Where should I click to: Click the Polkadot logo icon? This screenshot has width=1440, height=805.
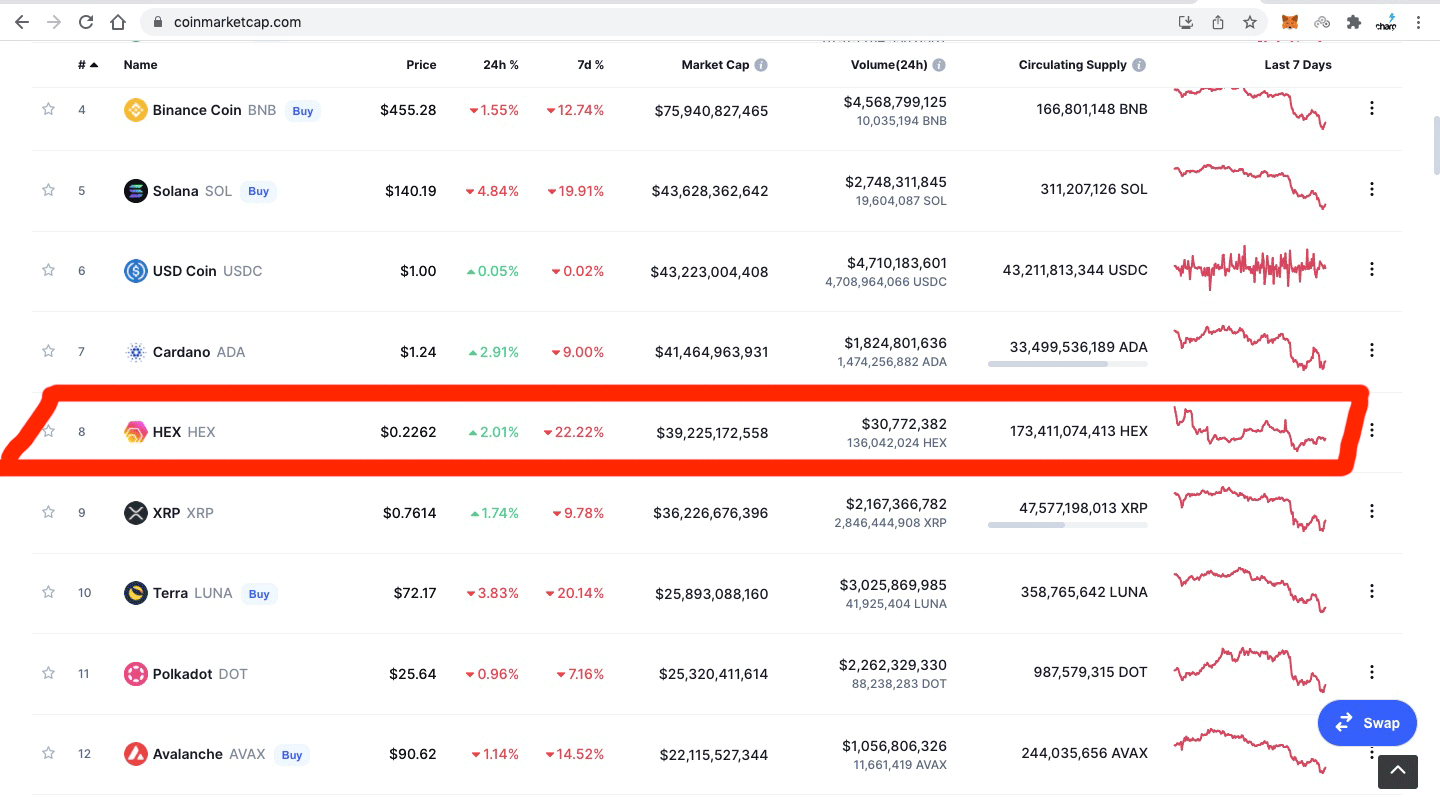tap(135, 674)
